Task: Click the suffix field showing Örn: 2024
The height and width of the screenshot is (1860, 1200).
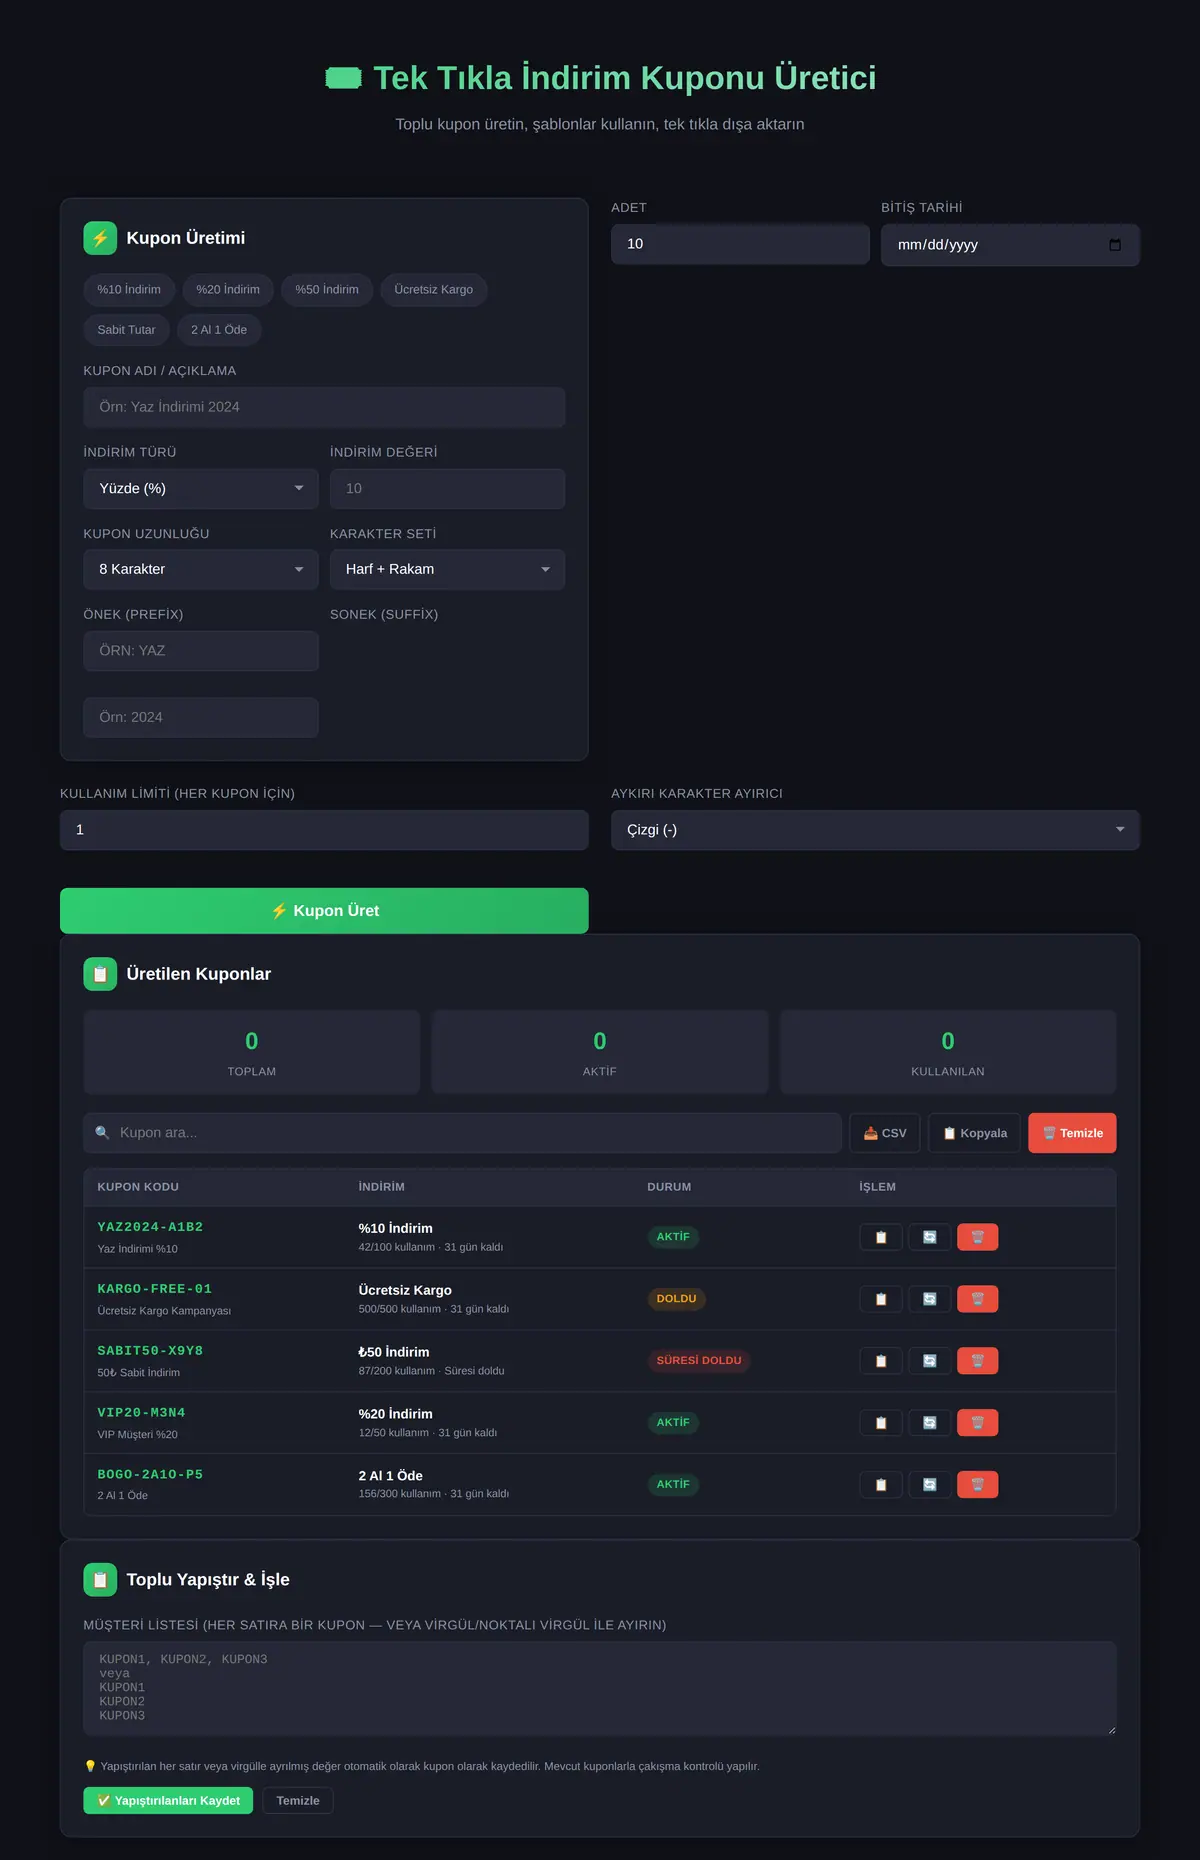Action: pos(201,718)
